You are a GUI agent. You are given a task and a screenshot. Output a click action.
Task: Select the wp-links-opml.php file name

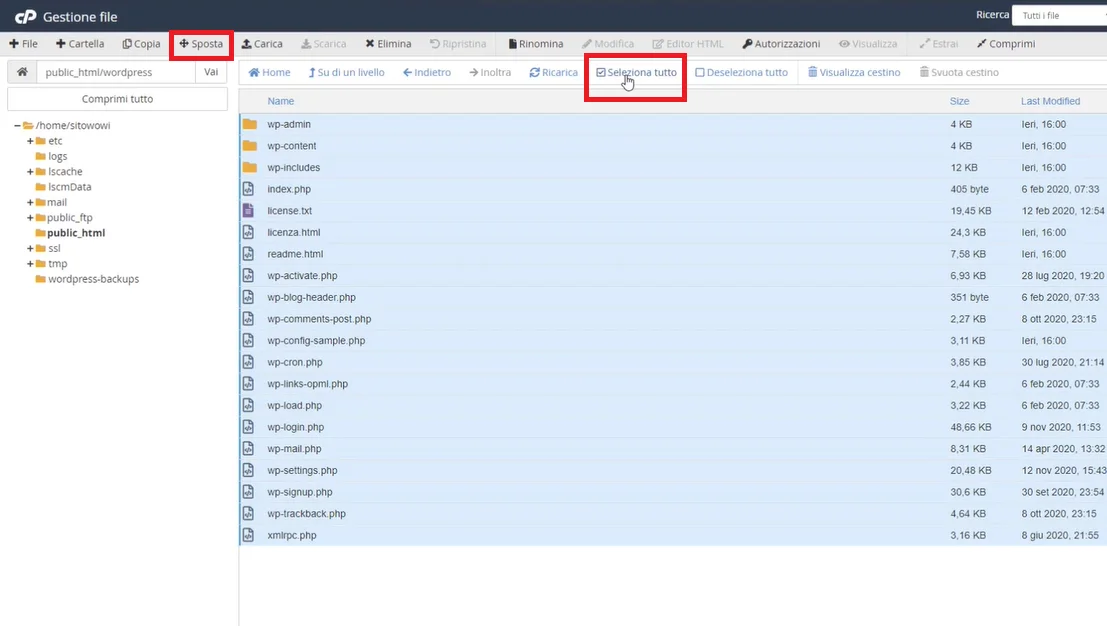pos(307,384)
